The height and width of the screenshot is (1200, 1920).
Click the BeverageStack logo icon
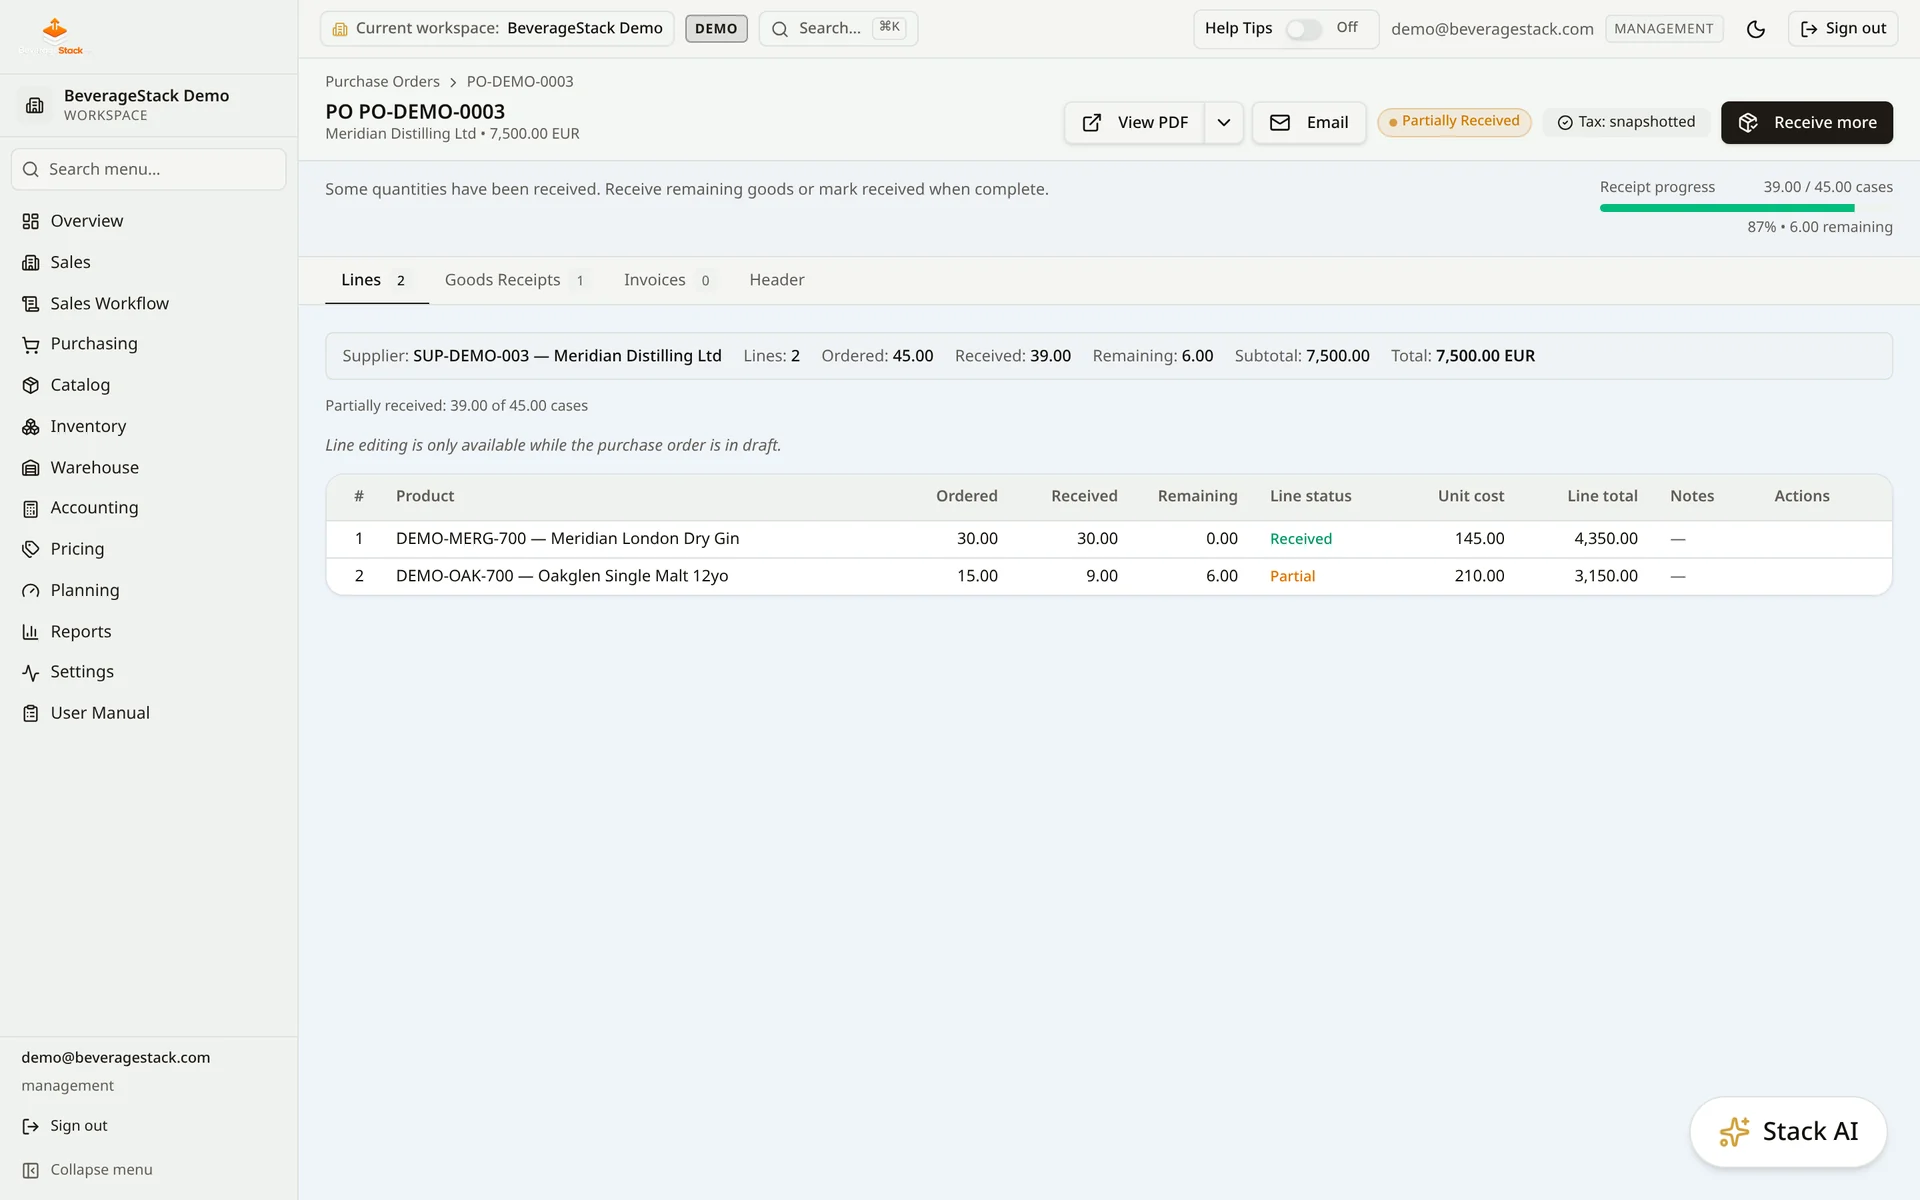tap(55, 35)
